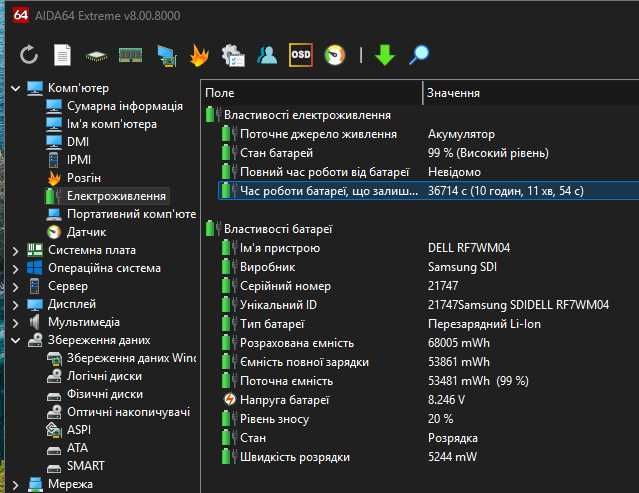Screen dimensions: 639x493
Task: Click the Поле column header
Action: tap(312, 93)
